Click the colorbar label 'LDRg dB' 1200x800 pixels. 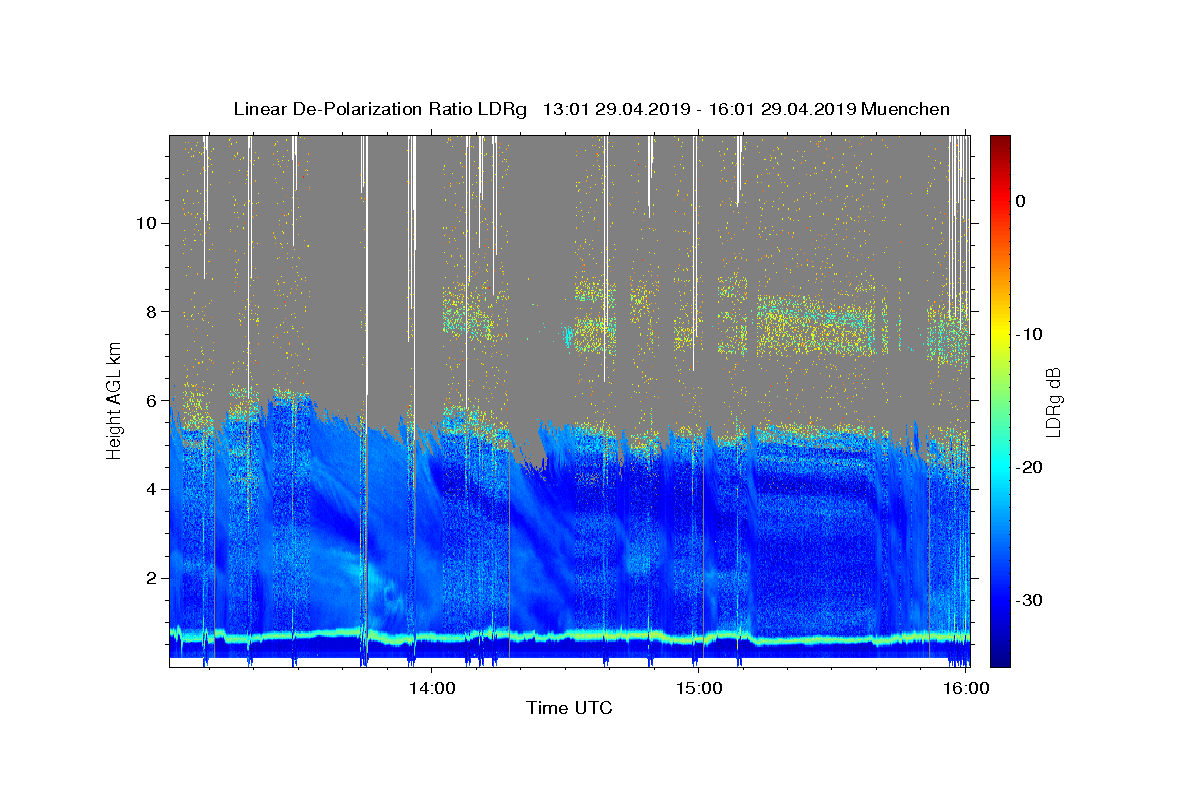click(1053, 402)
